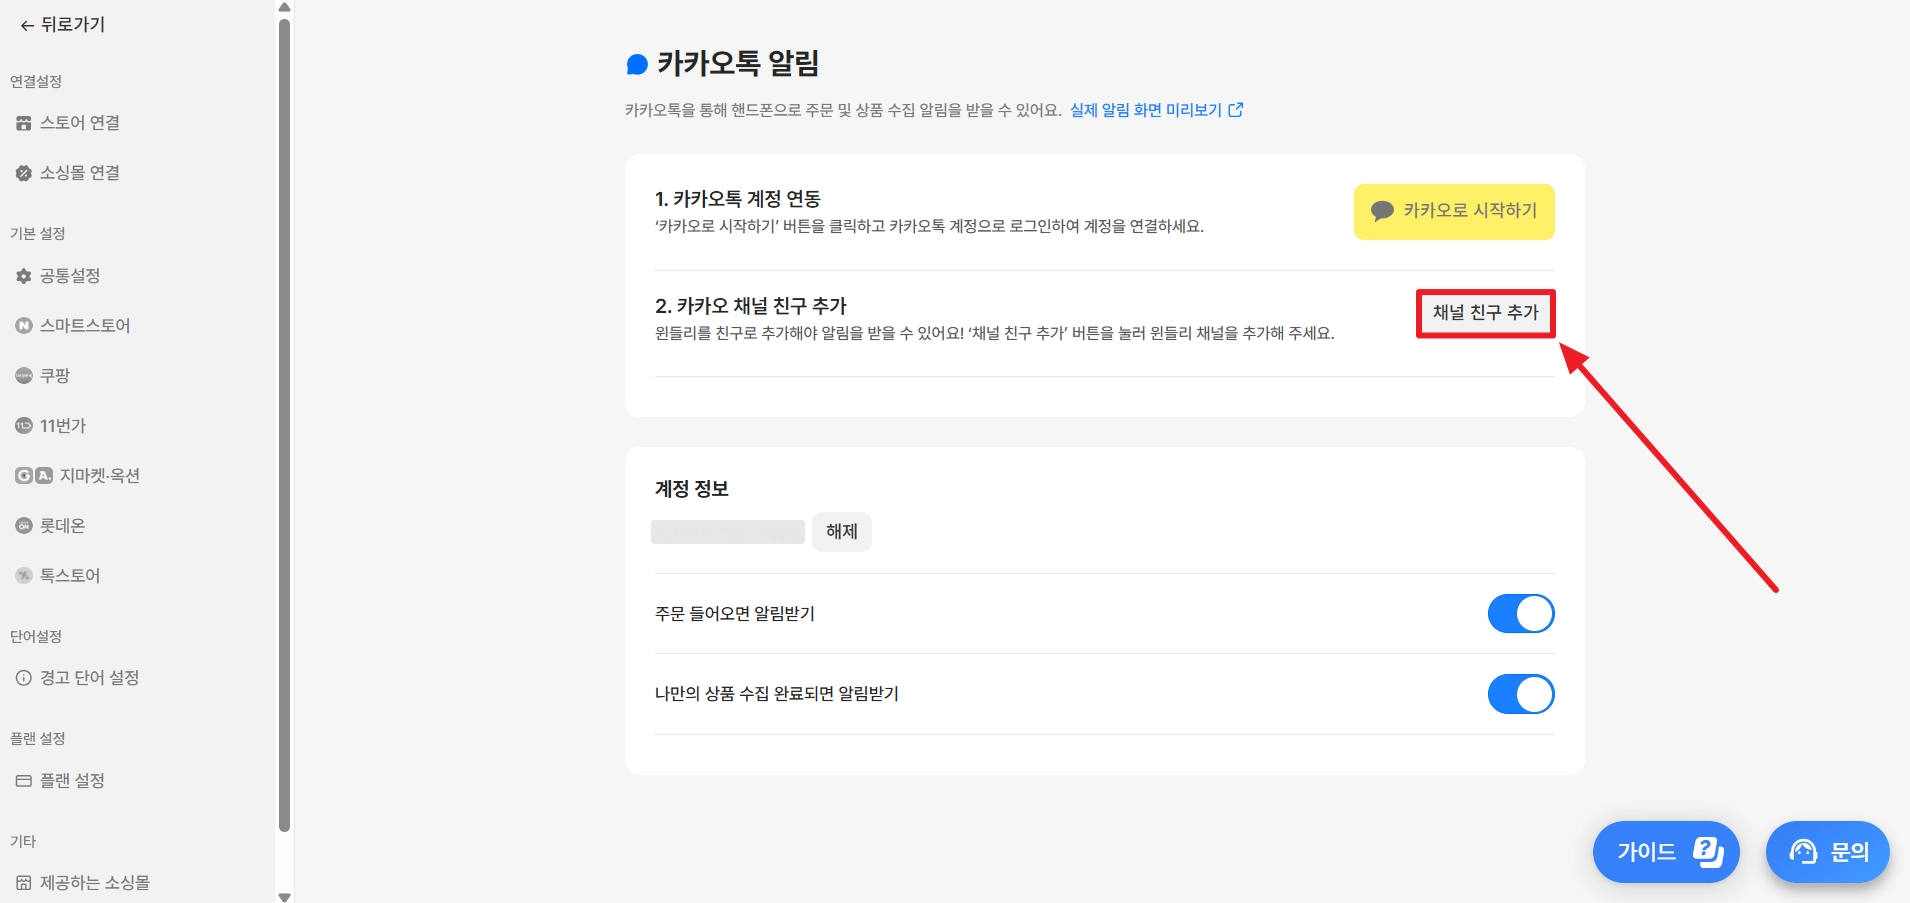Click the external link icon after 미리보기
This screenshot has width=1910, height=903.
click(x=1236, y=110)
